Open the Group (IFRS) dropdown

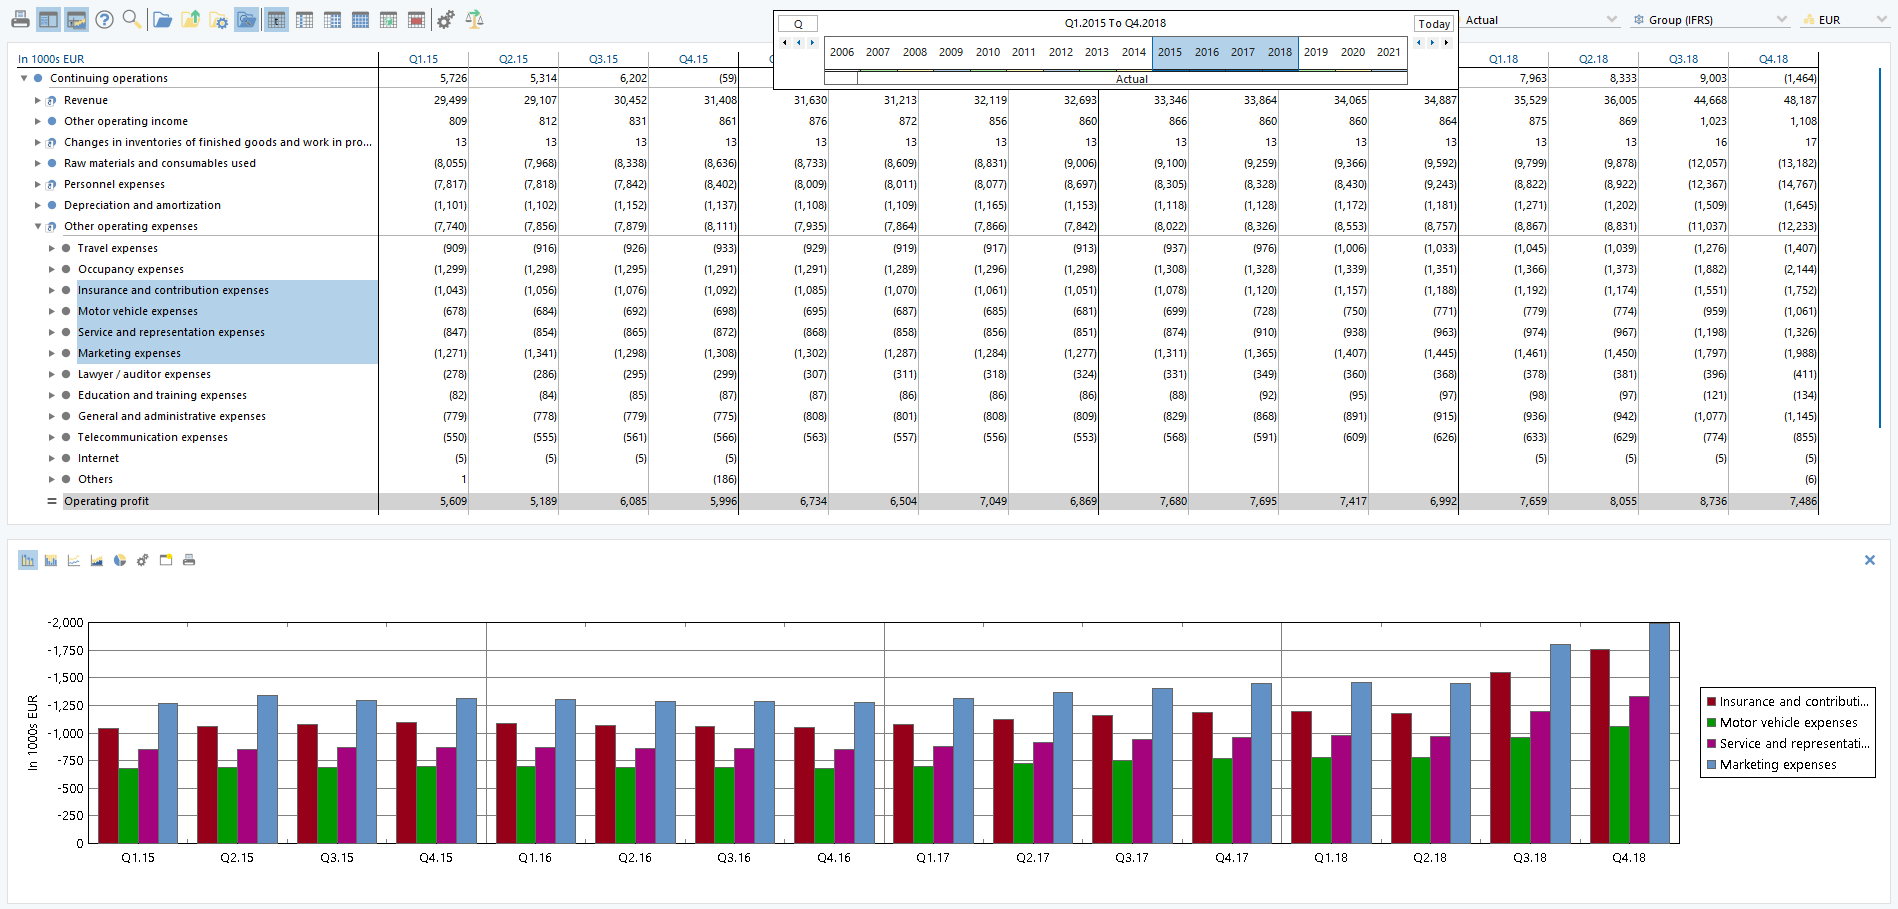point(1710,20)
